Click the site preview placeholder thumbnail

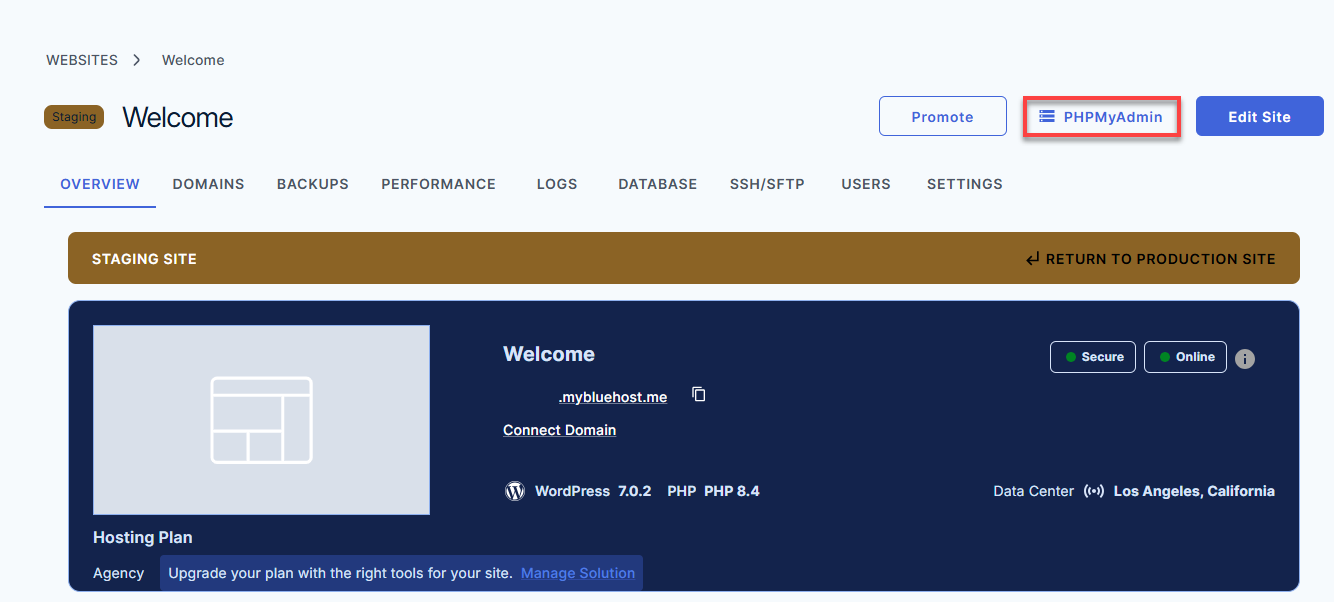pyautogui.click(x=261, y=420)
